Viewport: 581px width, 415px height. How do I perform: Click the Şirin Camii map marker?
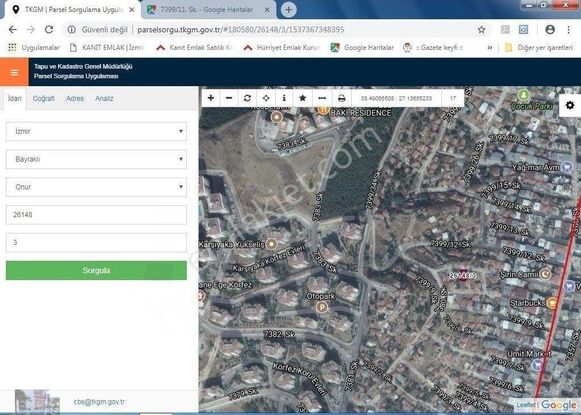tap(545, 274)
